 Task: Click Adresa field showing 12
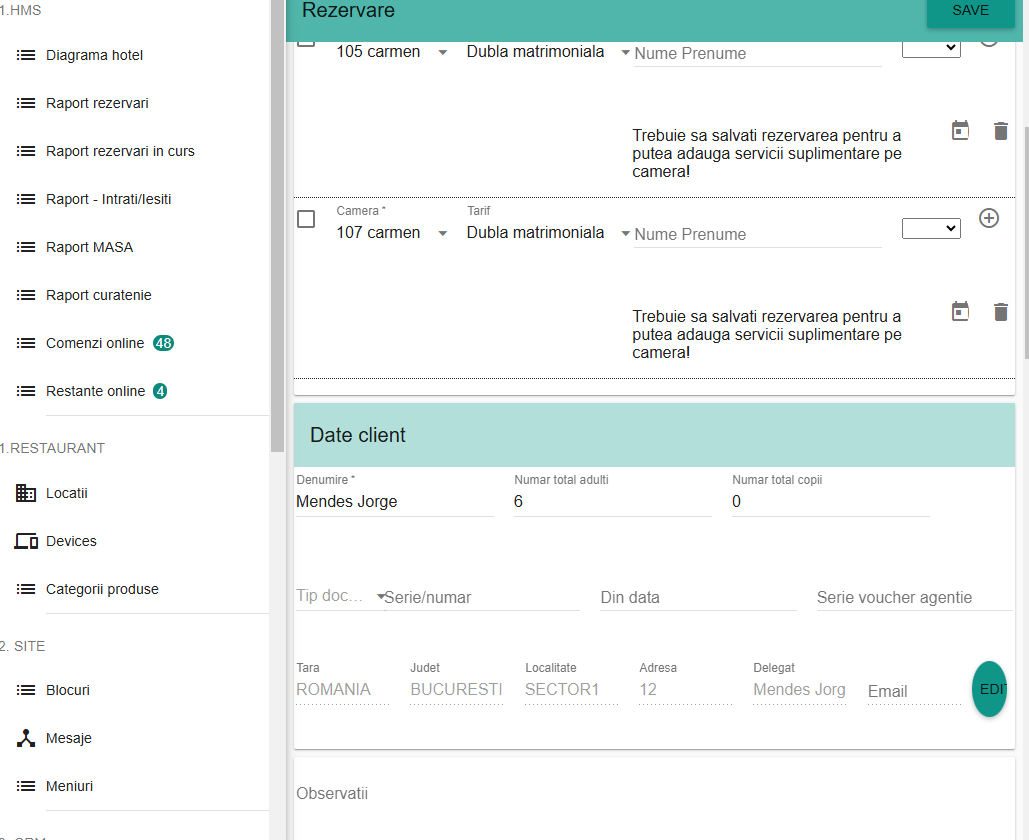coord(685,689)
